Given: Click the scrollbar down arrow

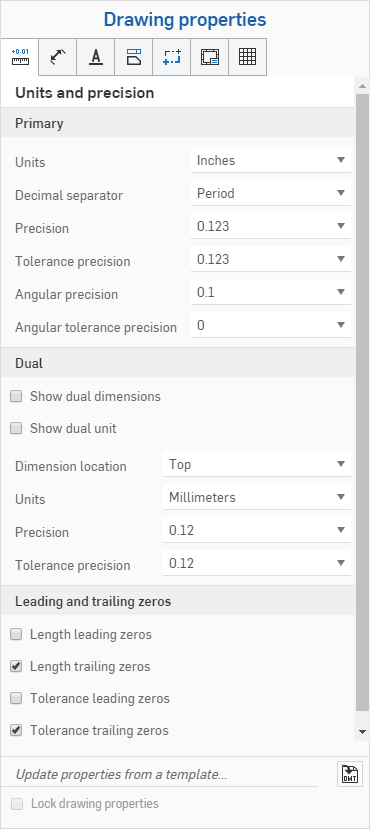Looking at the screenshot, I should pos(362,732).
